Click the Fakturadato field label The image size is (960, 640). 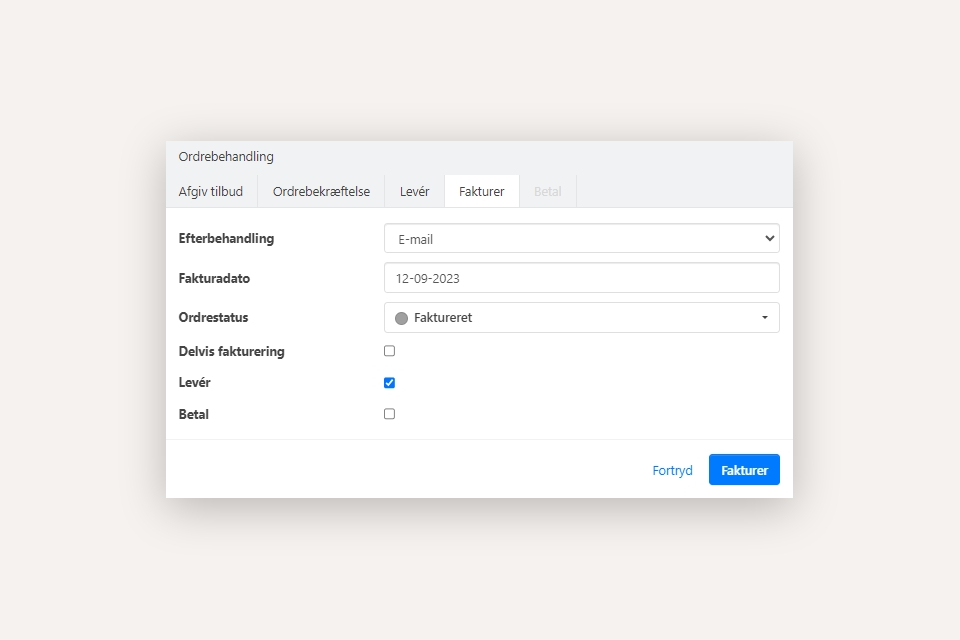pos(221,278)
